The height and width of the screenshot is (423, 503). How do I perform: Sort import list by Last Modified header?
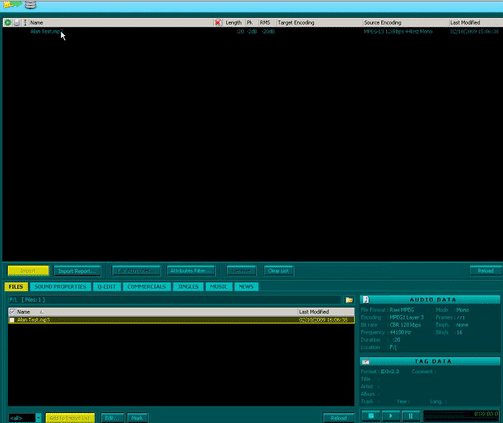[x=475, y=23]
